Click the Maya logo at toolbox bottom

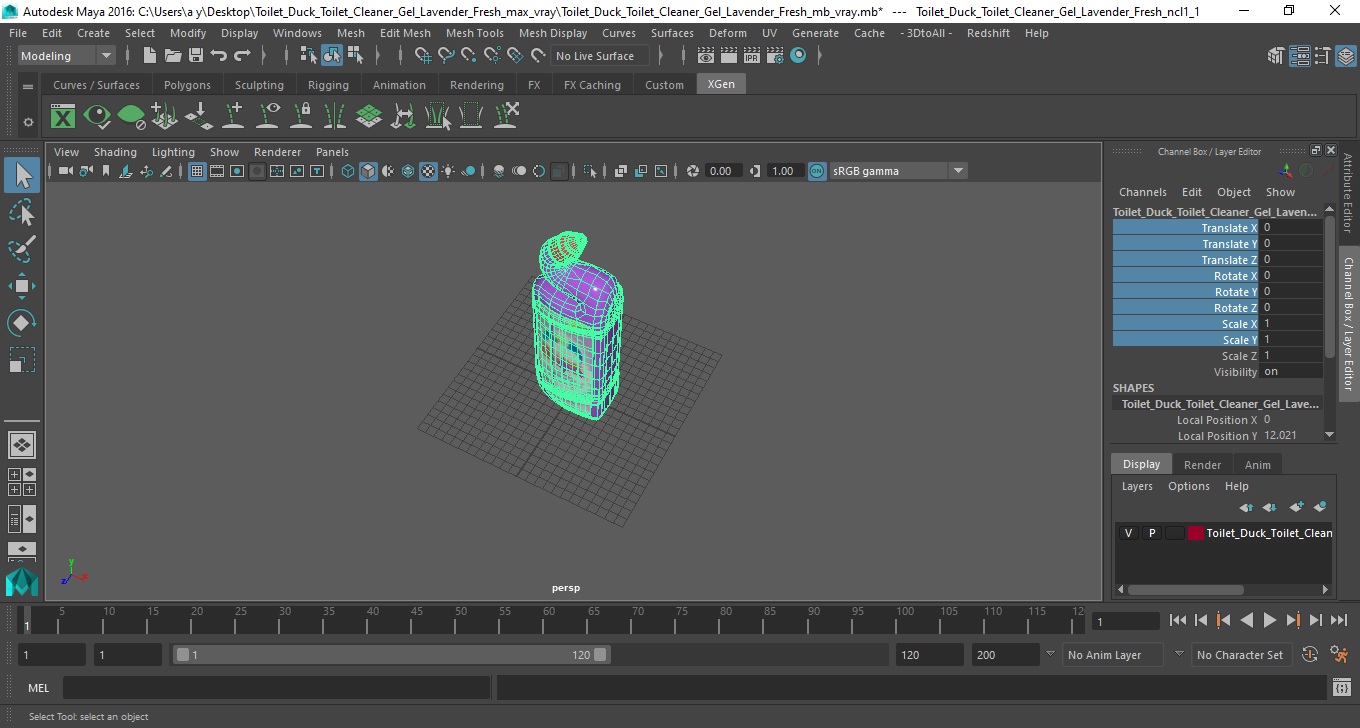[x=22, y=581]
